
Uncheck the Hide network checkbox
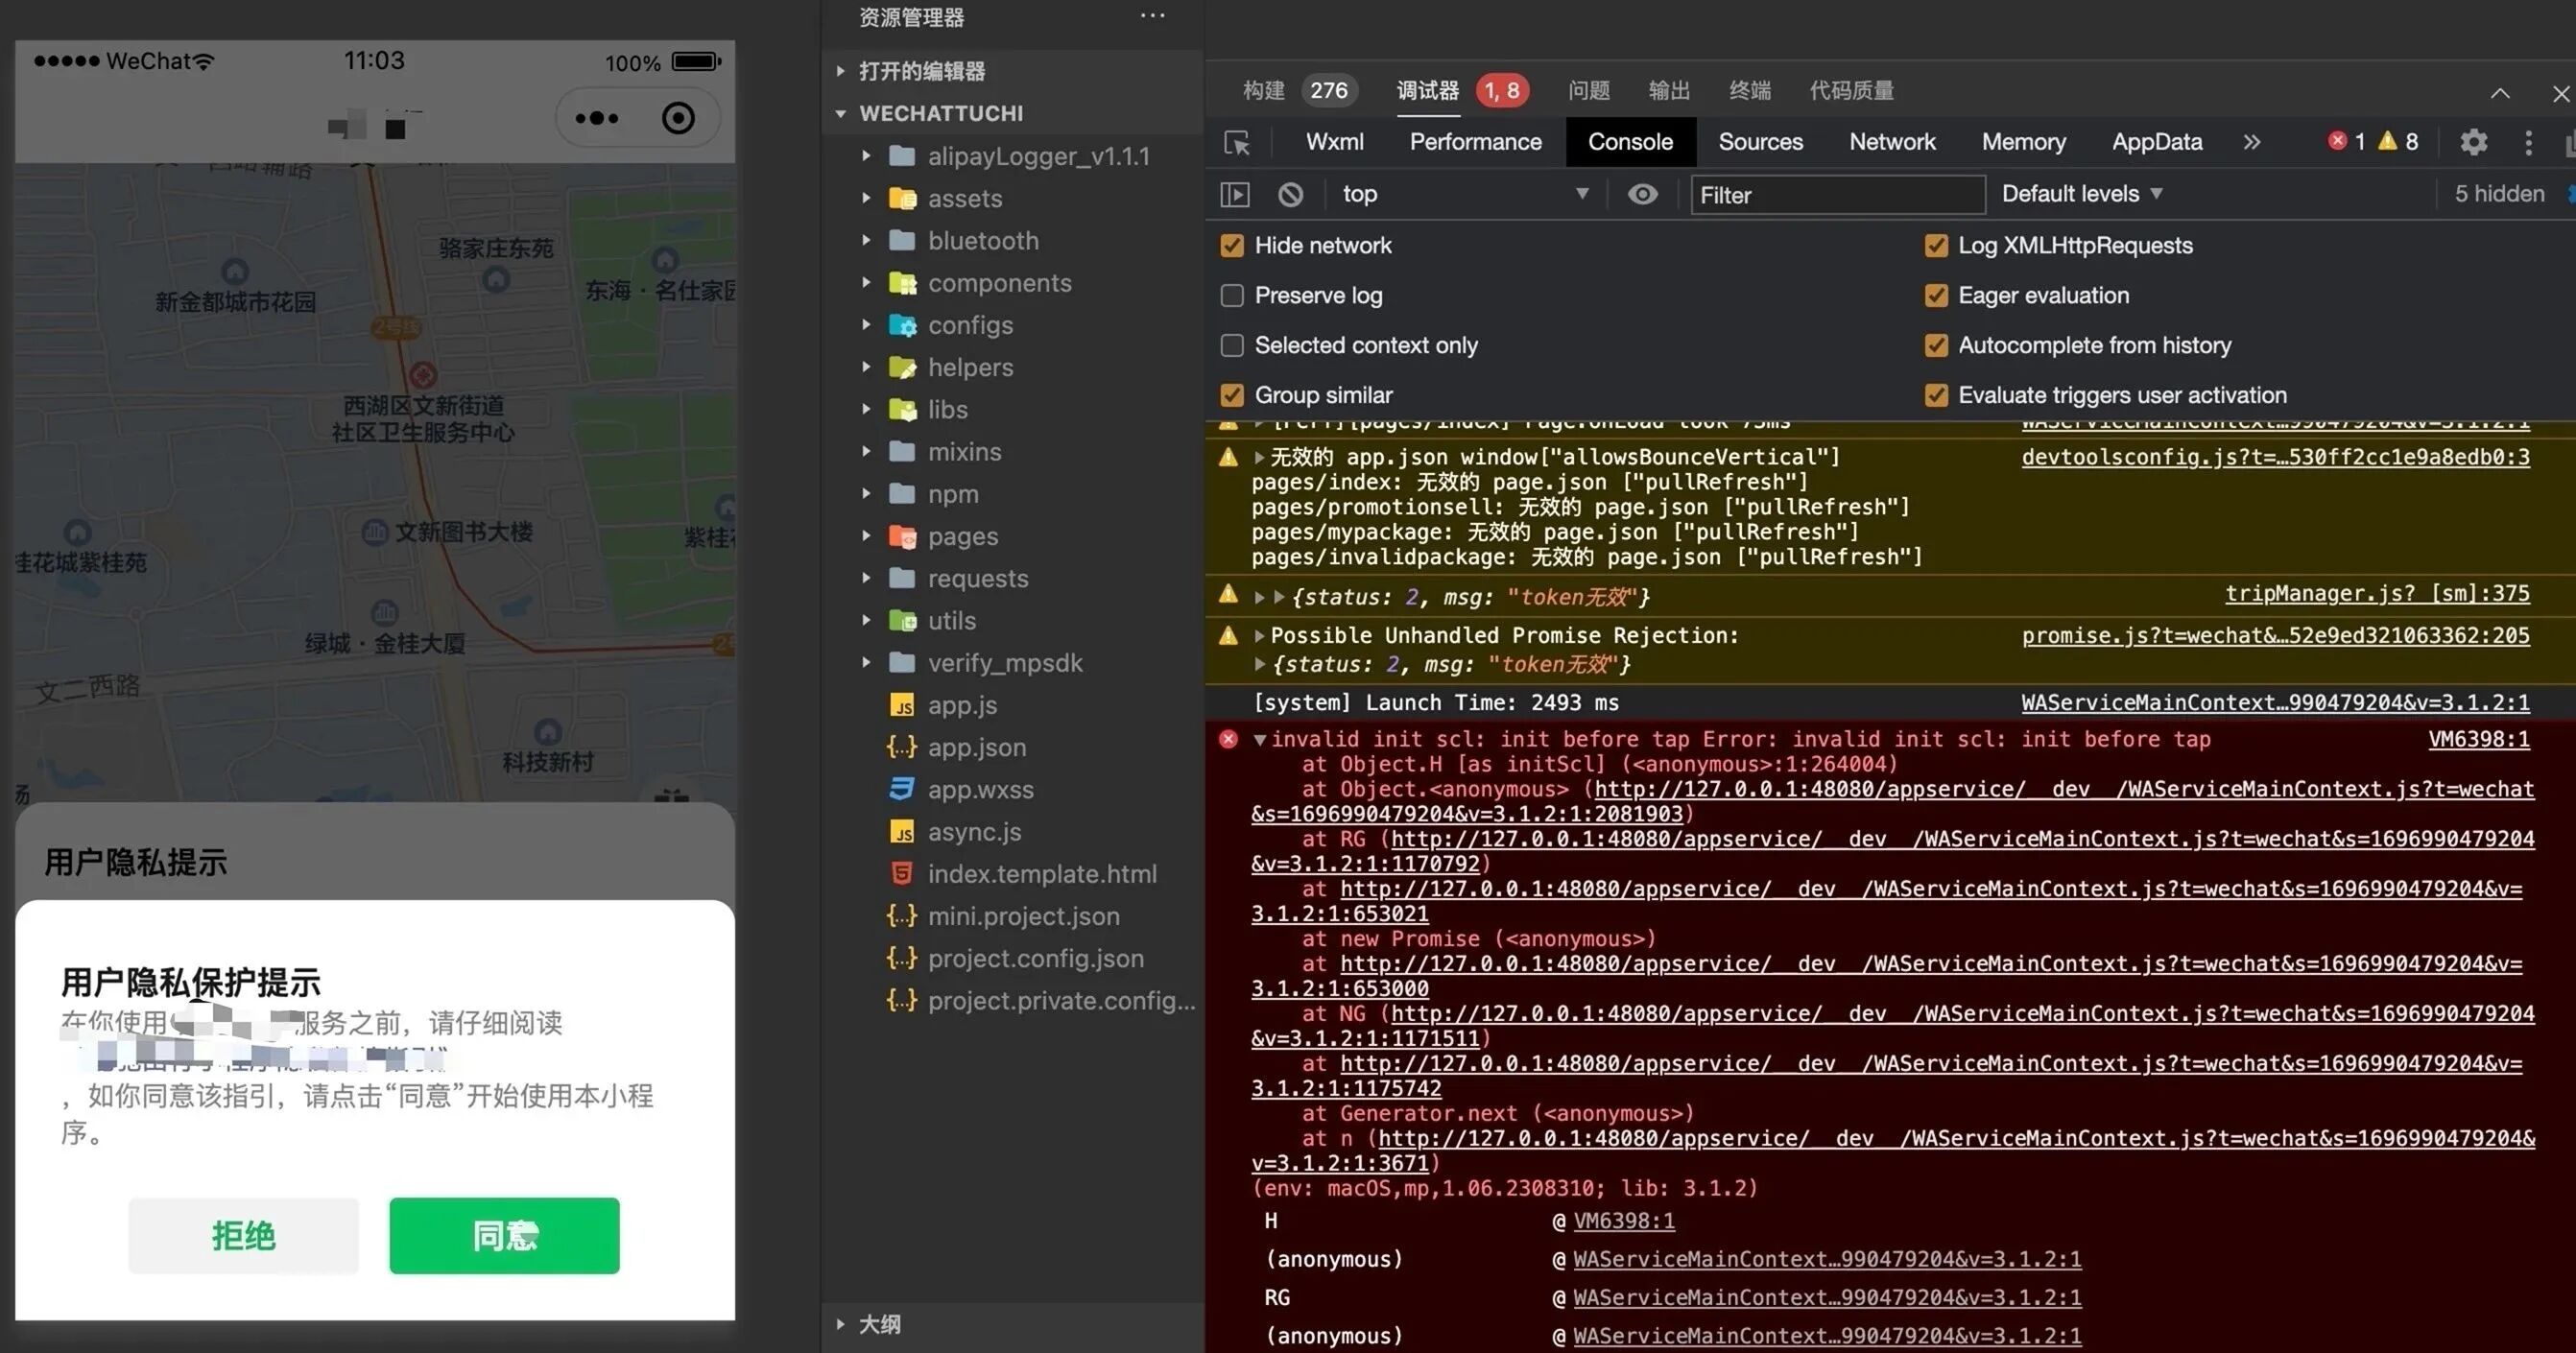(1232, 246)
